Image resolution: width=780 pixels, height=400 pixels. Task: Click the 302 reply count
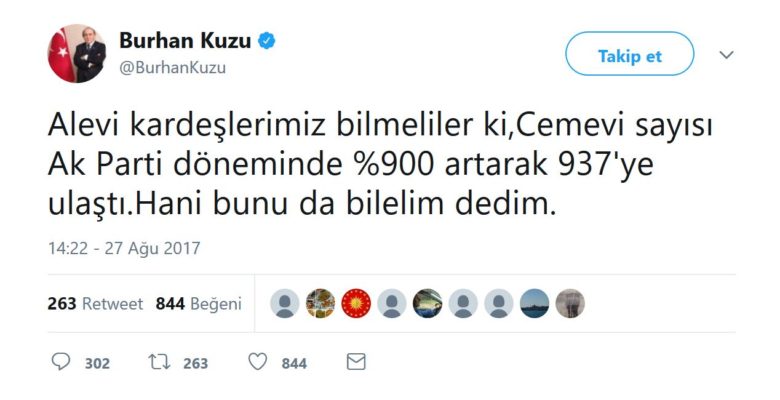click(97, 364)
